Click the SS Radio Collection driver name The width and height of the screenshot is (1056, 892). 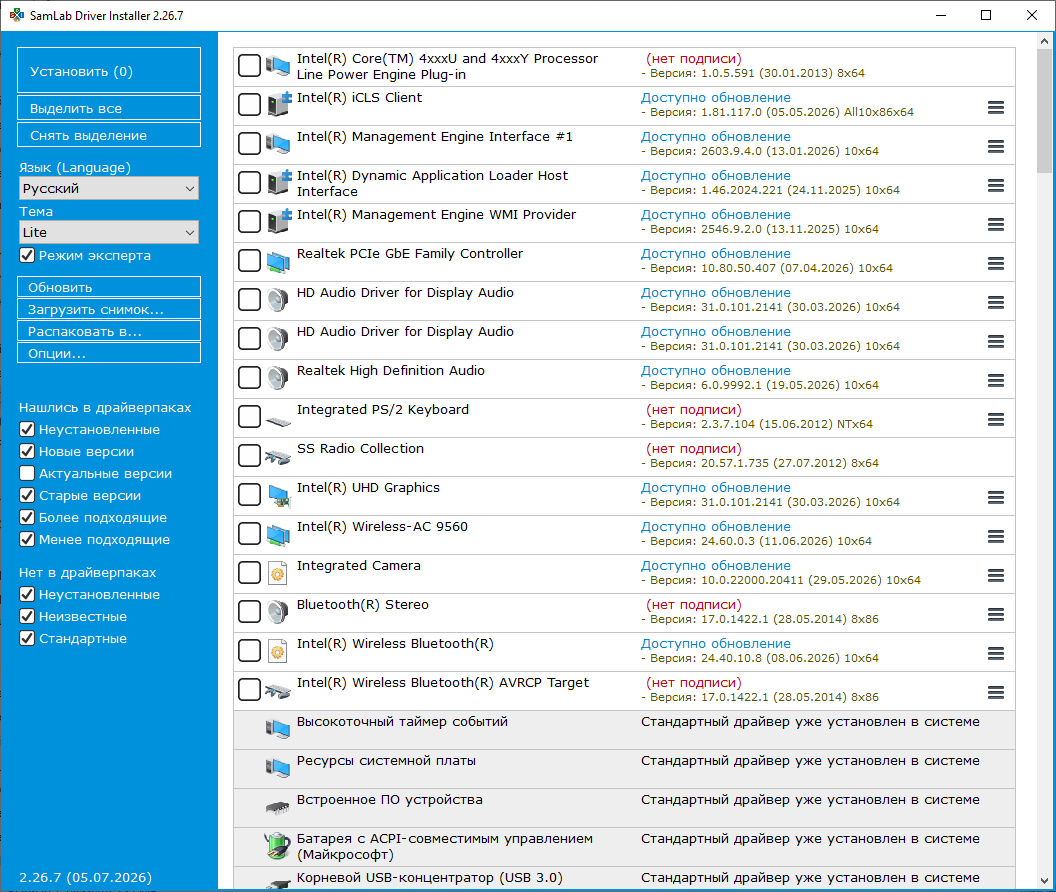click(x=360, y=449)
